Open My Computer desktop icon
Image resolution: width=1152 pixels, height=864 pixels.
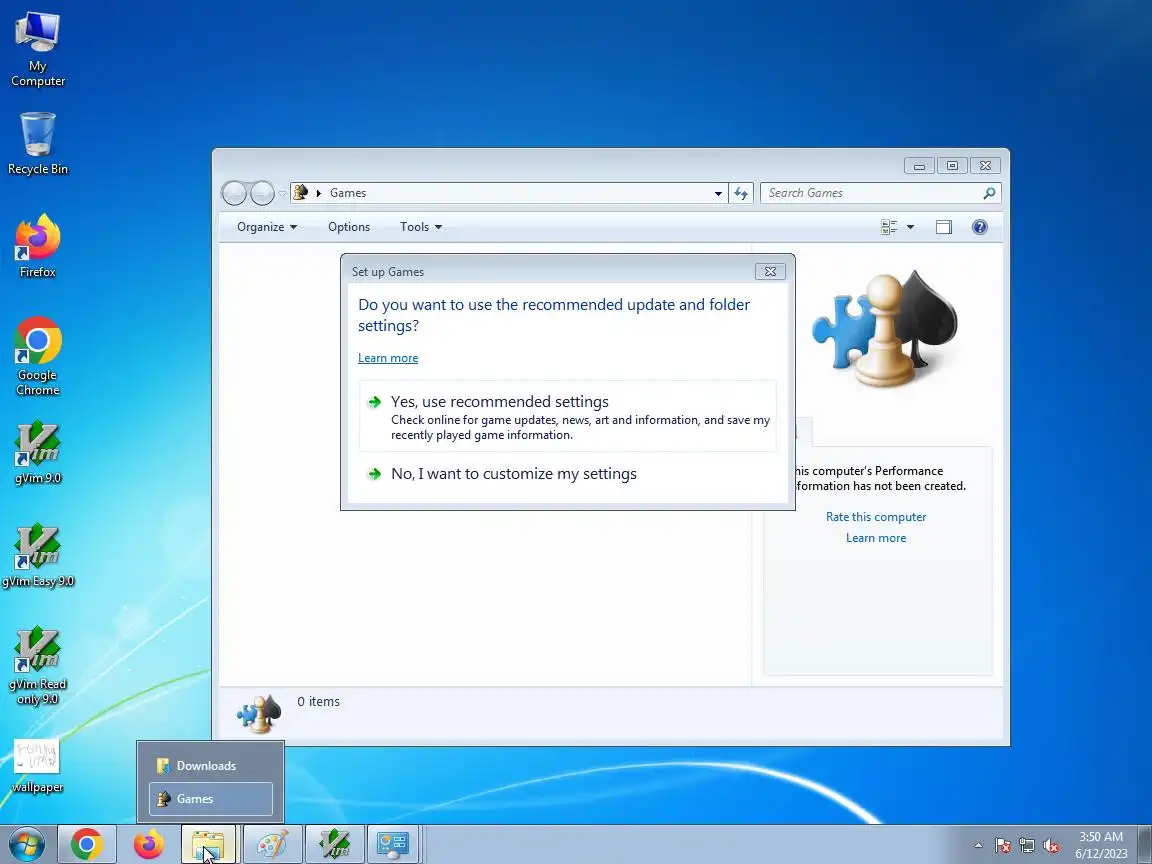37,49
